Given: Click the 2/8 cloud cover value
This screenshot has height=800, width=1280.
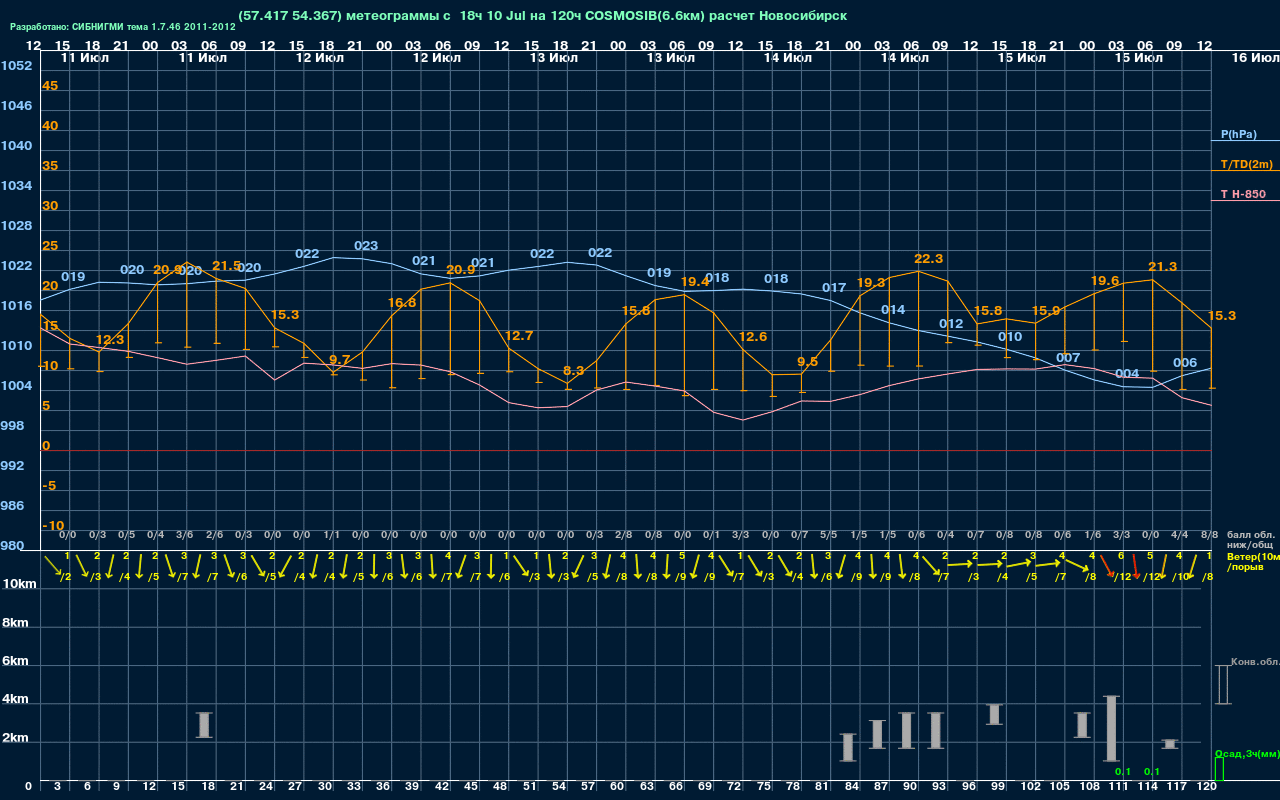Looking at the screenshot, I should pos(624,536).
